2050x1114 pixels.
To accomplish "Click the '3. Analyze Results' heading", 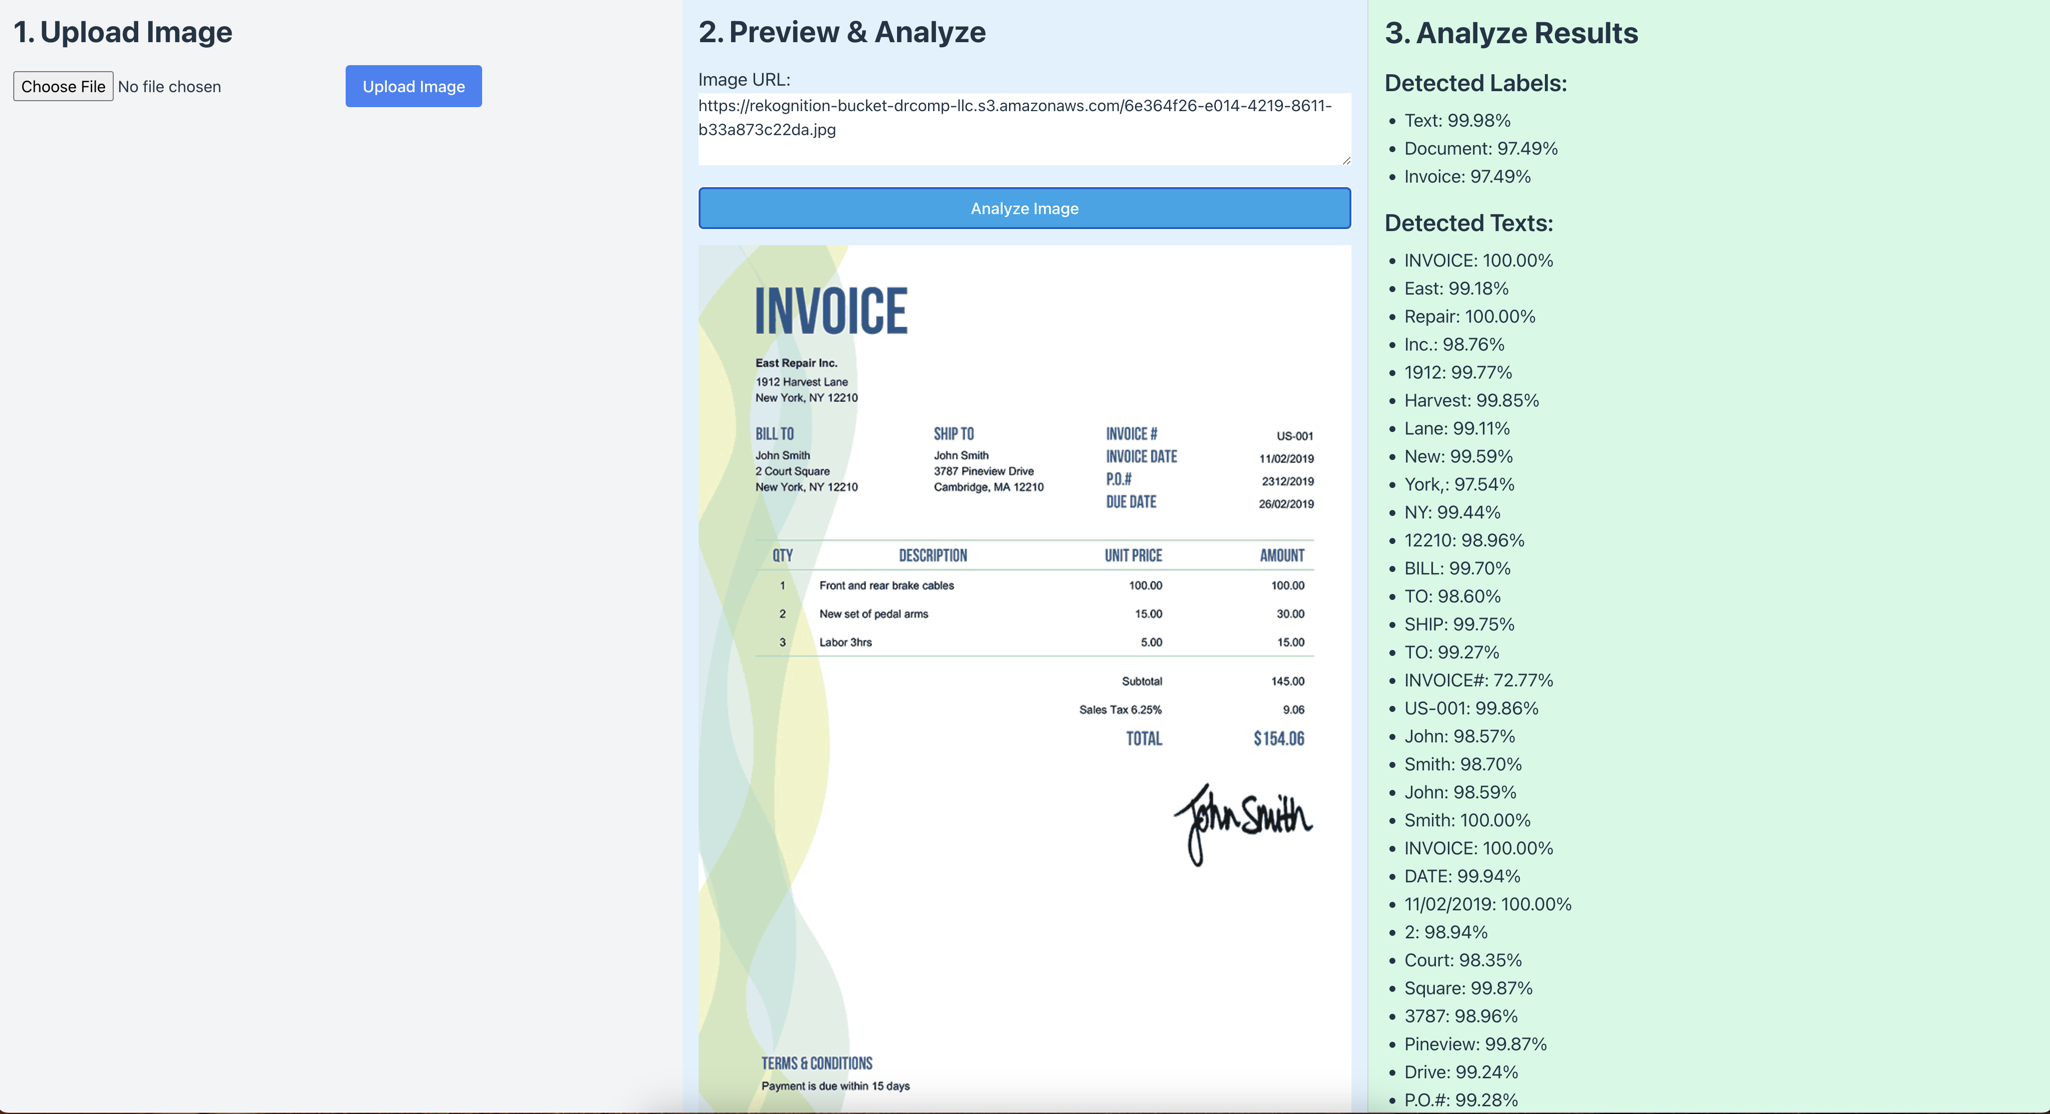I will pos(1511,33).
